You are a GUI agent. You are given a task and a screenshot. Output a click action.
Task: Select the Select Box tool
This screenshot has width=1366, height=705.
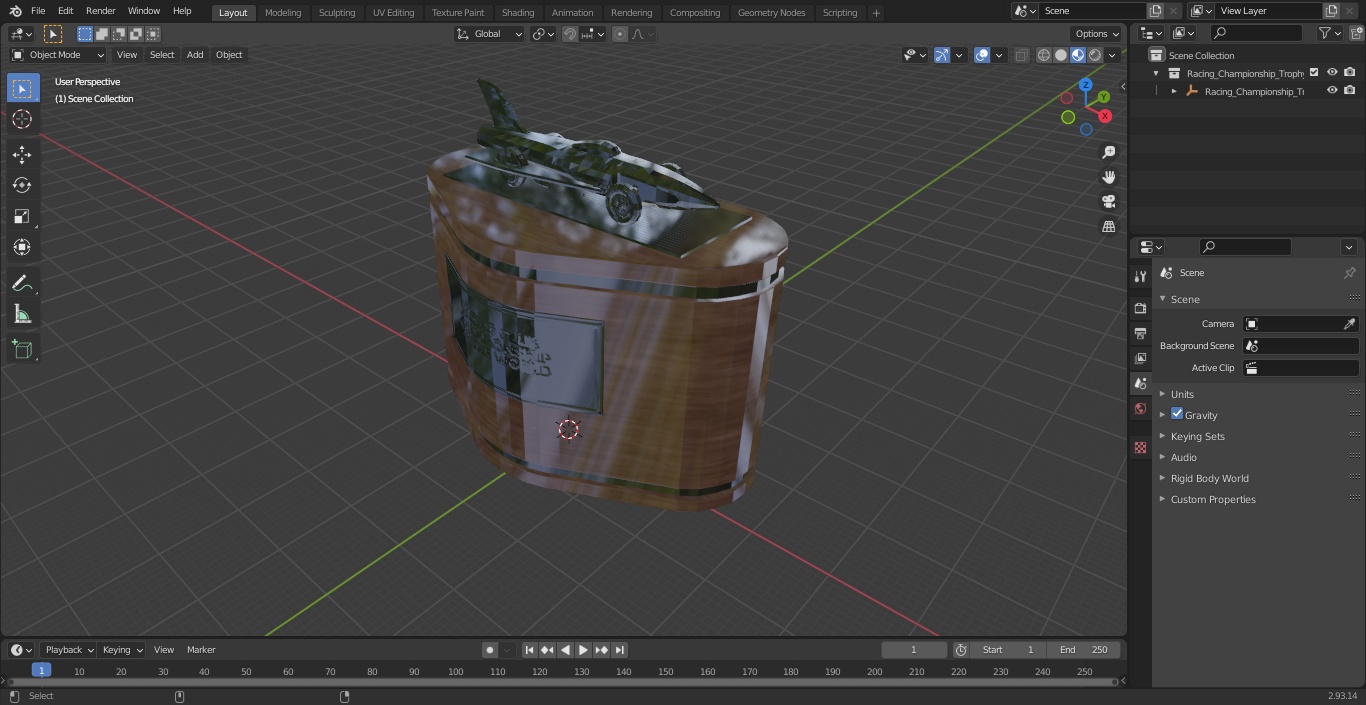tap(22, 88)
